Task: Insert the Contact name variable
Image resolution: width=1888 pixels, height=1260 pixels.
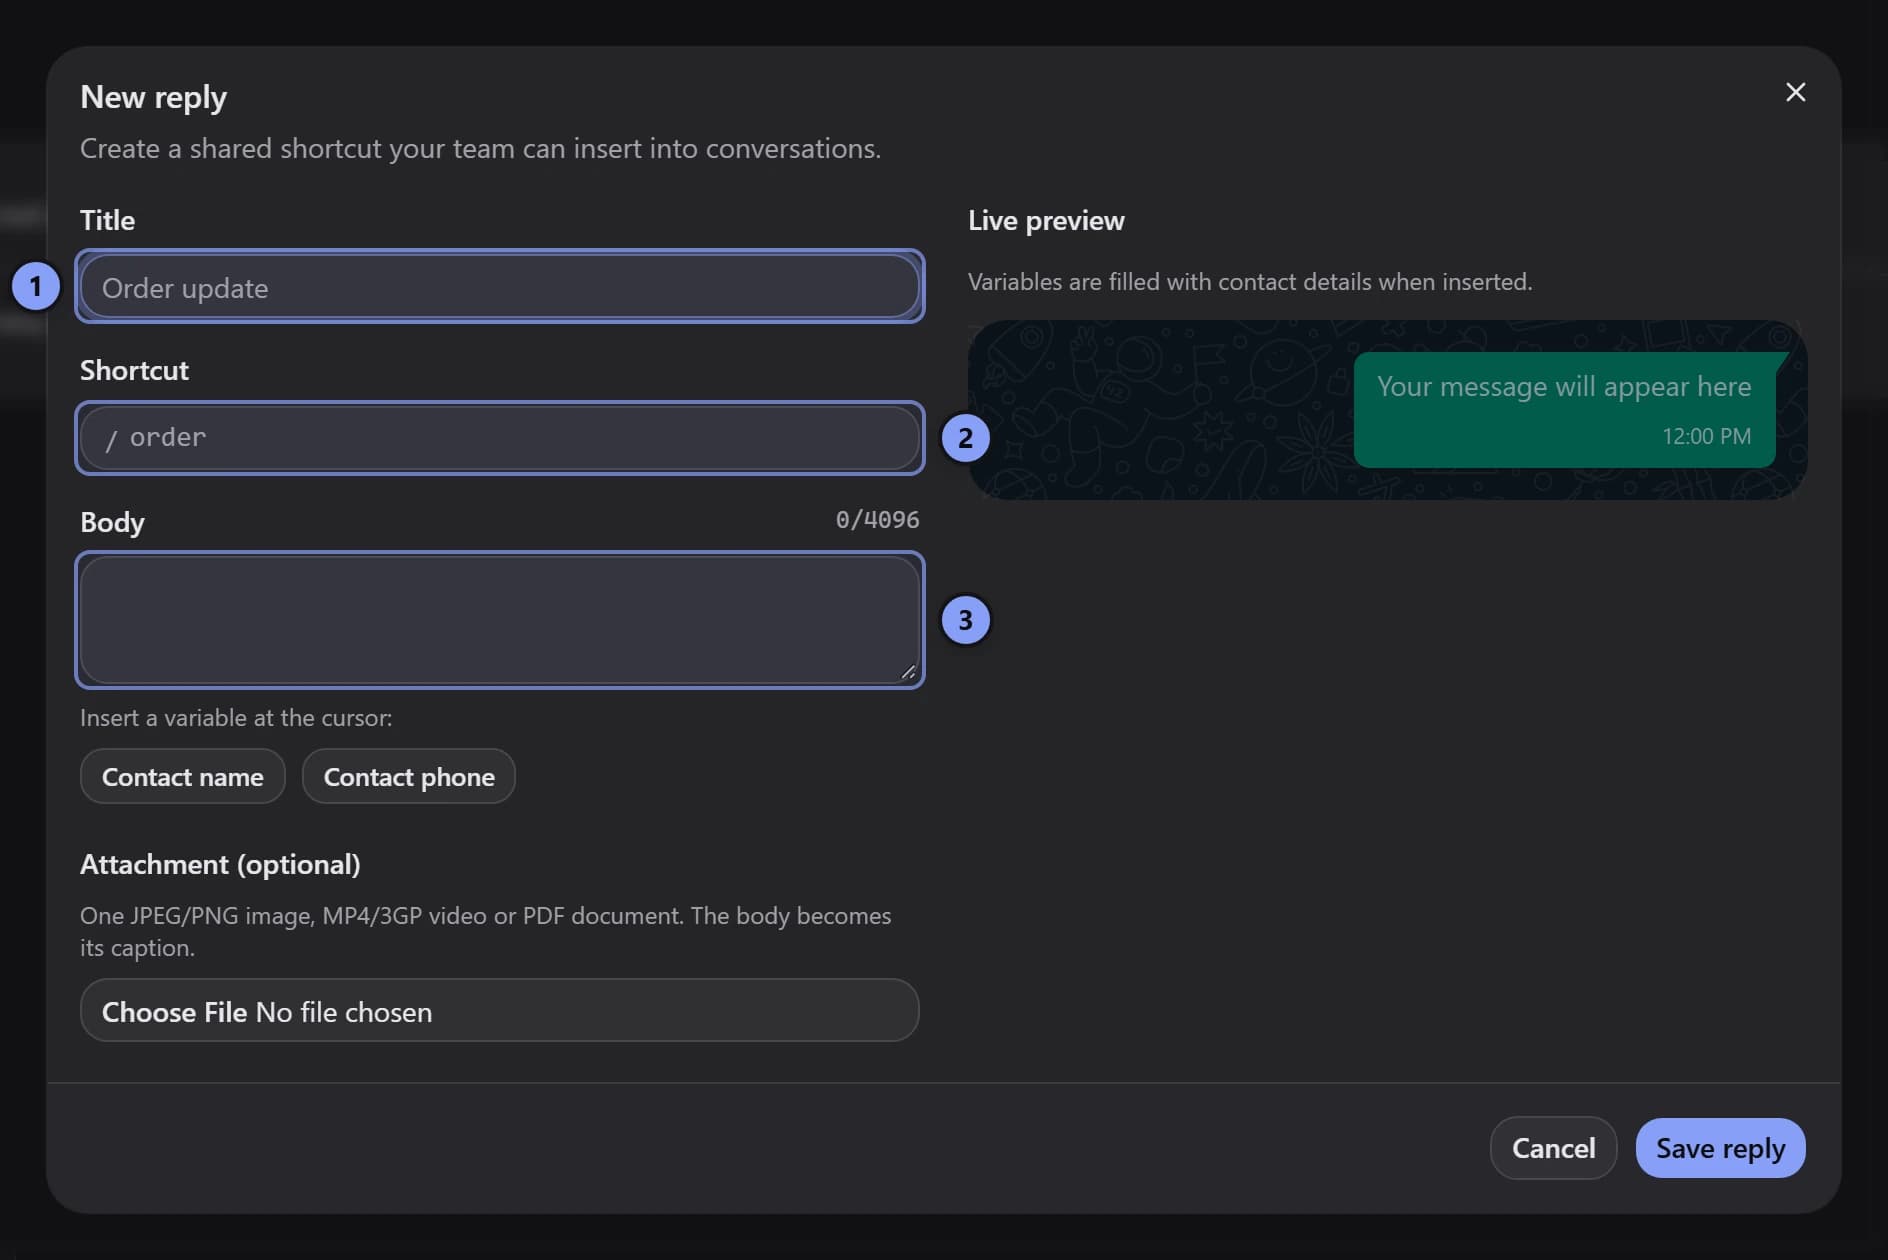Action: (x=183, y=776)
